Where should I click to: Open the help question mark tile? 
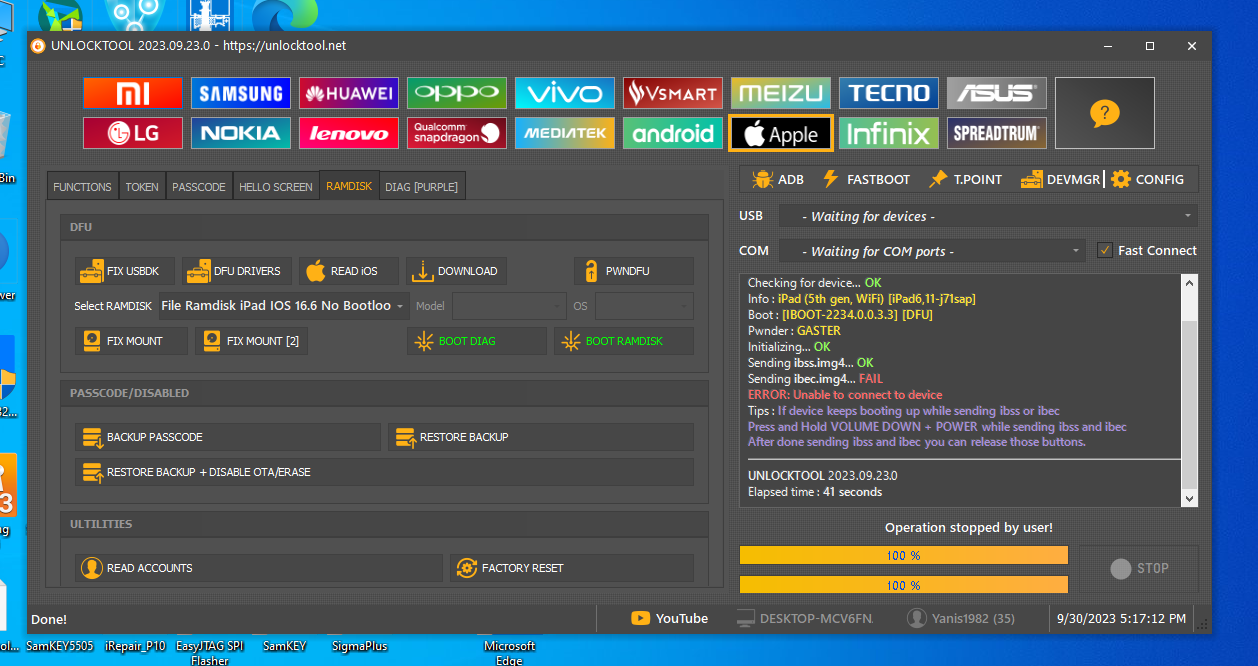(x=1105, y=113)
